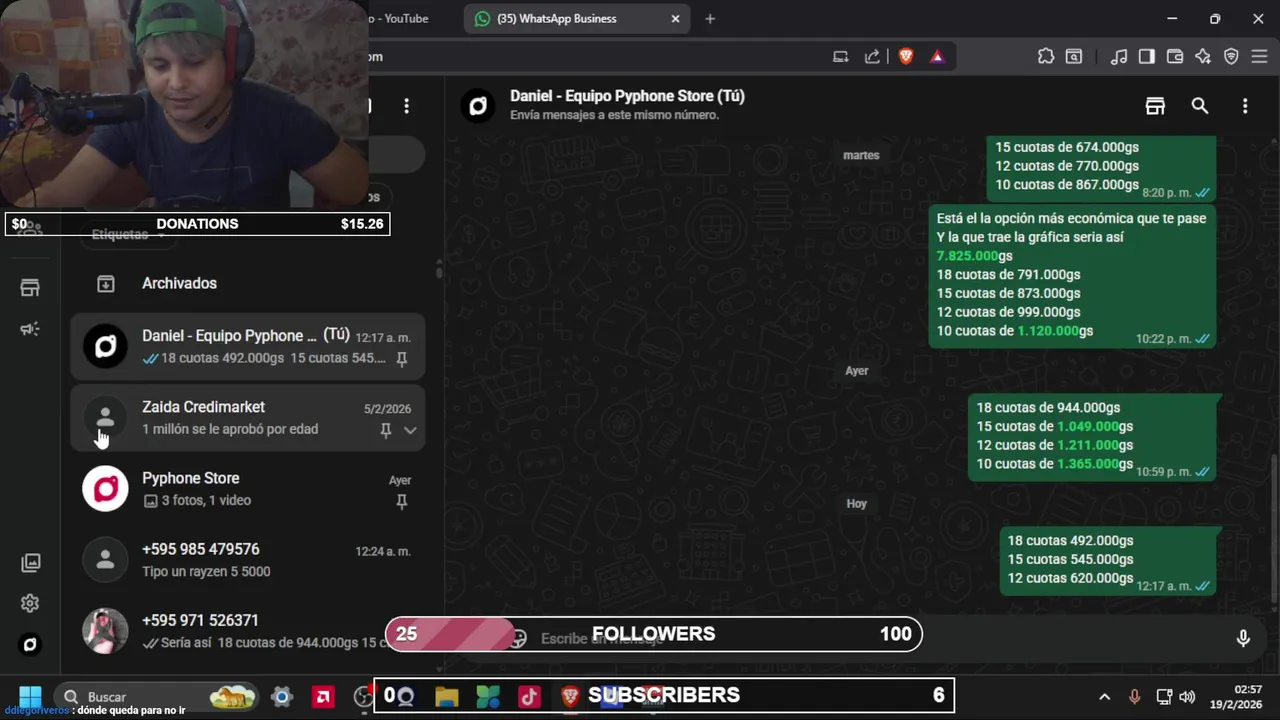Click pin icon on Daniel Equipo Pyphone row
The height and width of the screenshot is (720, 1280).
[402, 359]
